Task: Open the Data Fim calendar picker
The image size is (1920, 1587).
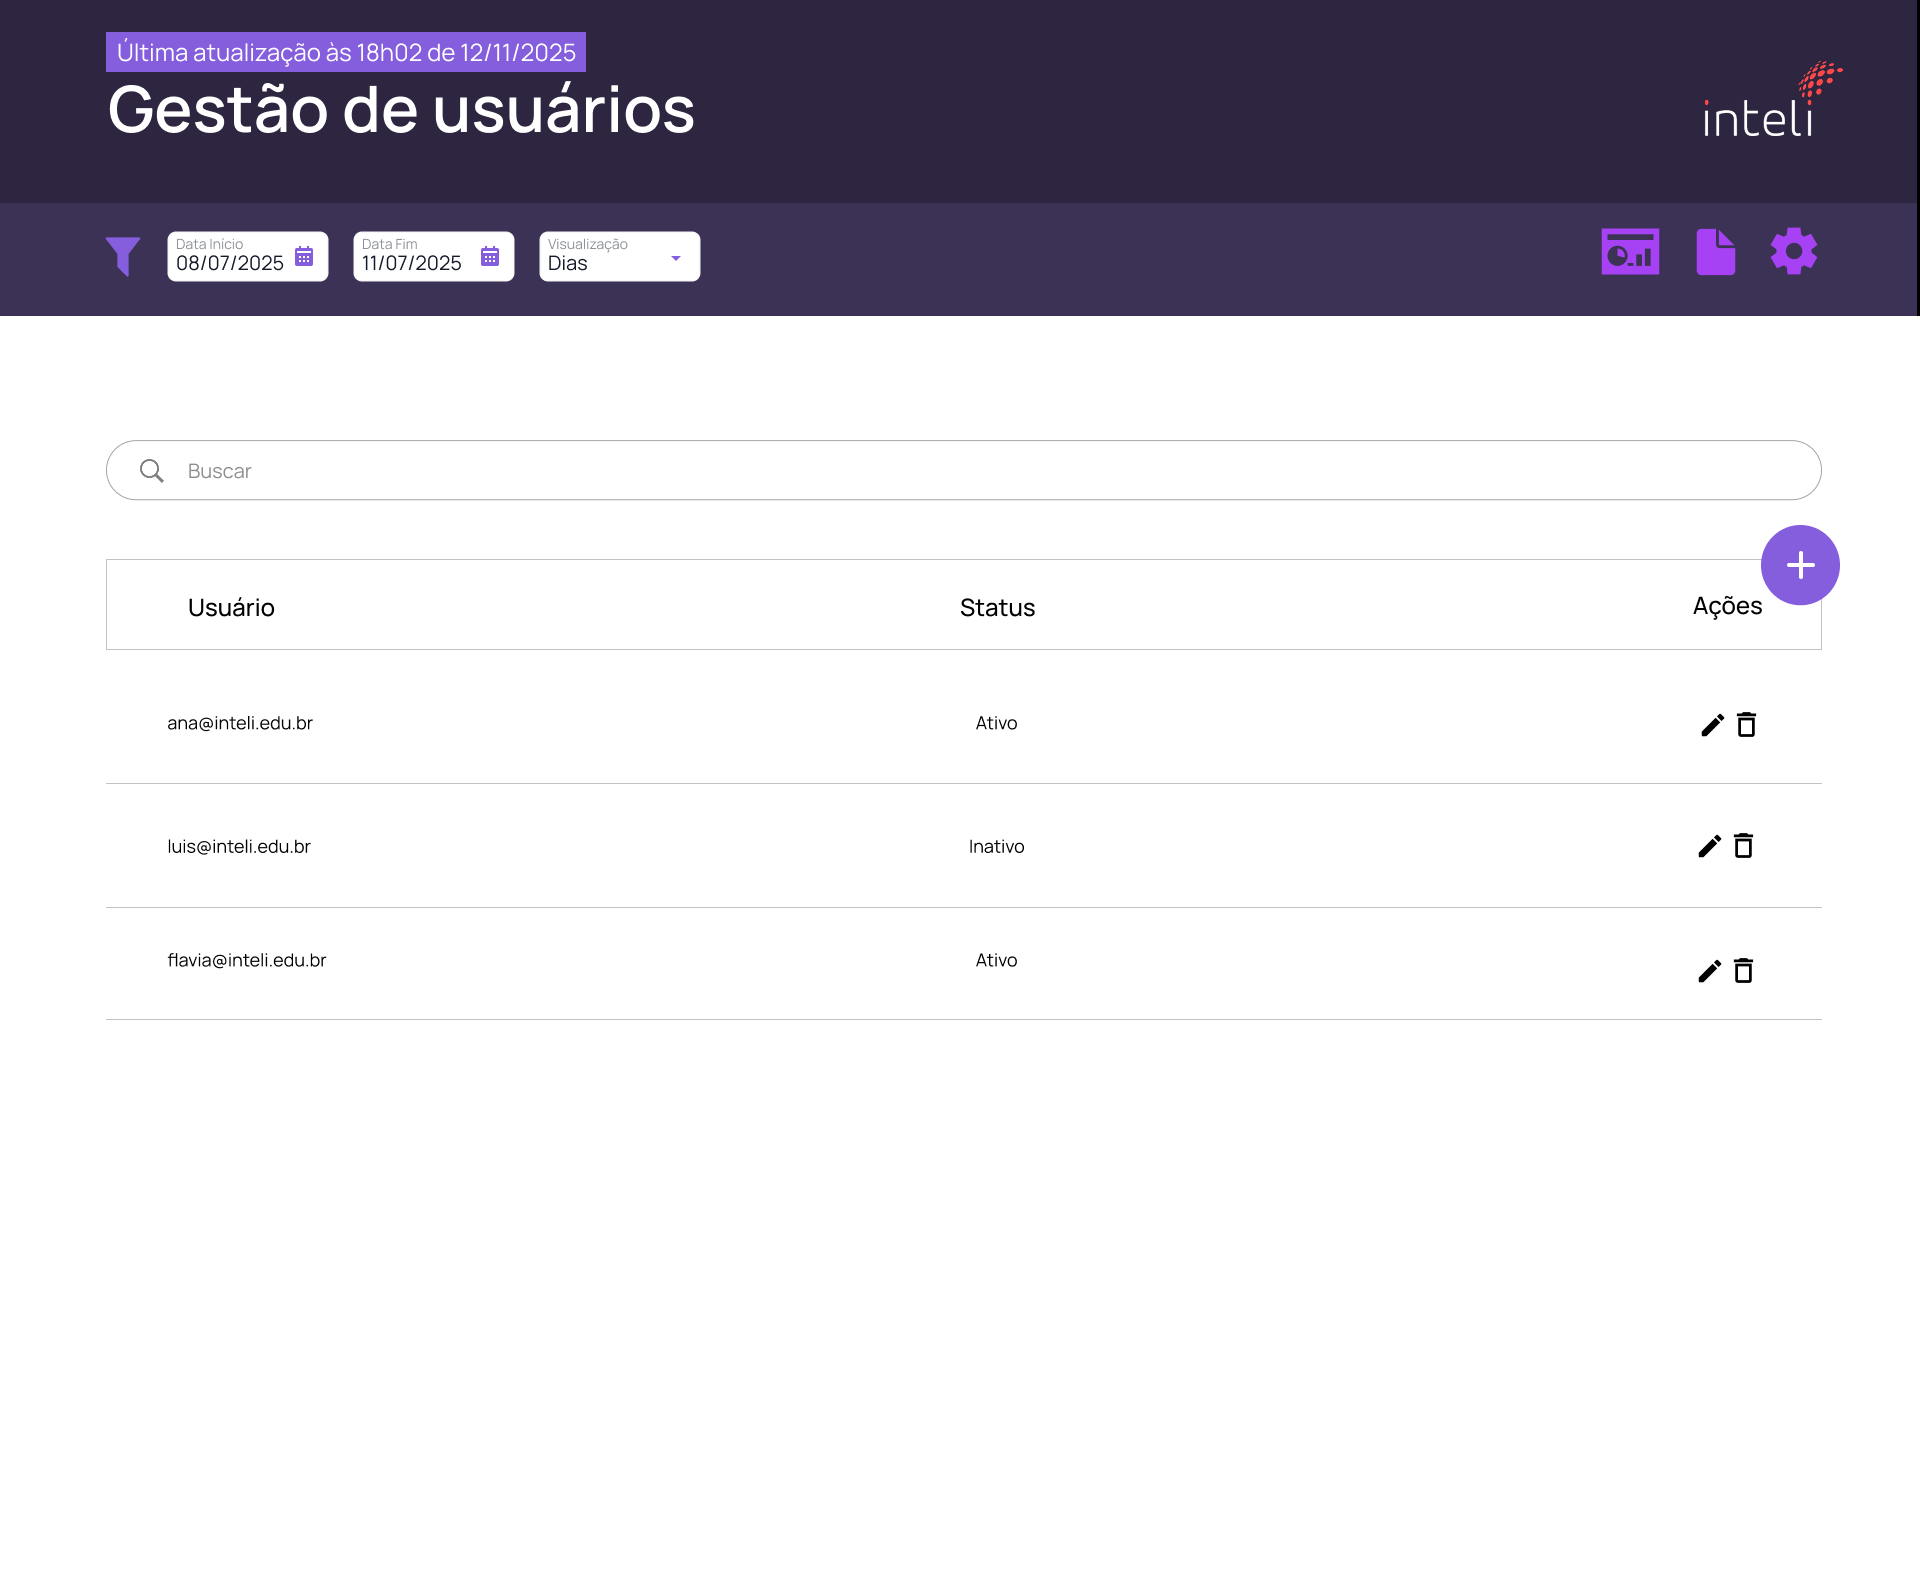Action: click(x=489, y=256)
